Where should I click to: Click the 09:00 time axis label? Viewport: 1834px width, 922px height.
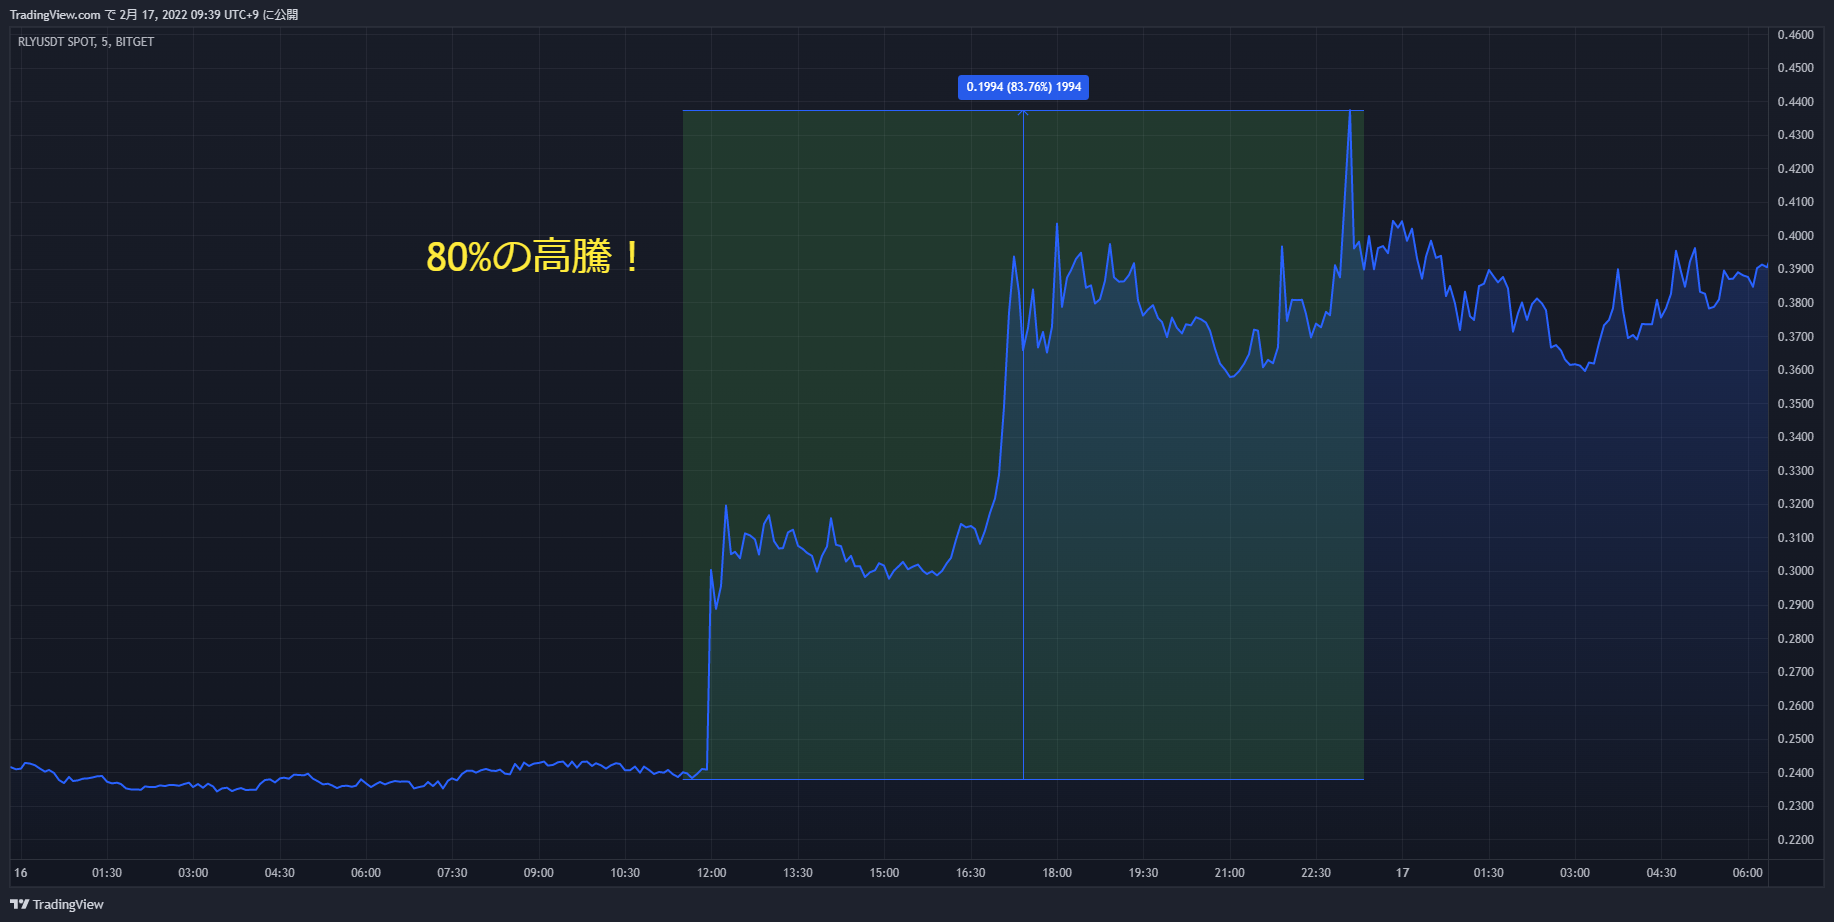[x=539, y=873]
